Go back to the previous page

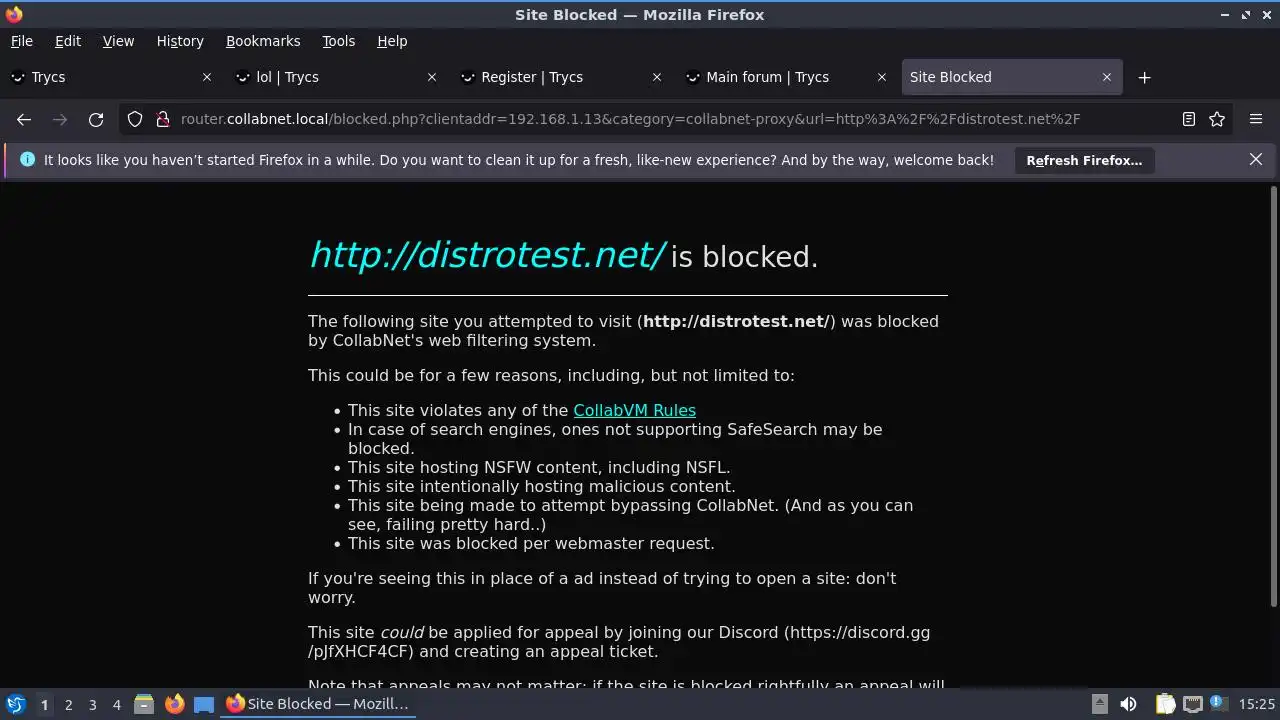pyautogui.click(x=24, y=119)
